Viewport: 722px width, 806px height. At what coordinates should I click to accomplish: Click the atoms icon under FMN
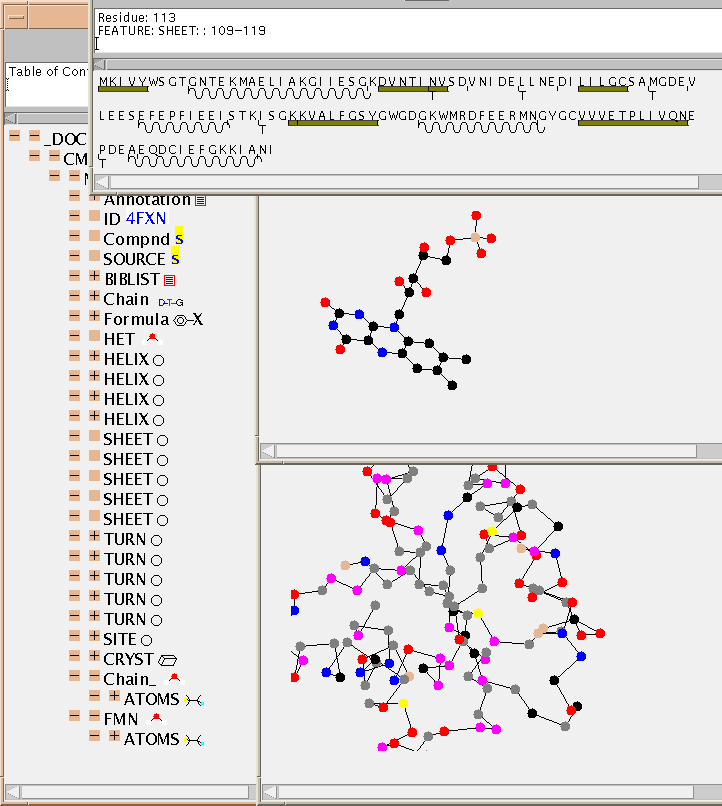[194, 739]
